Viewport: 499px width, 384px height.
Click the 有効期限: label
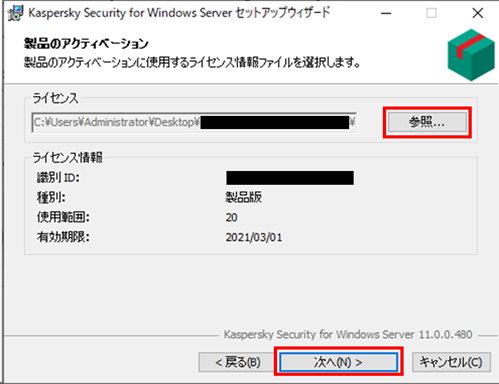coord(63,237)
